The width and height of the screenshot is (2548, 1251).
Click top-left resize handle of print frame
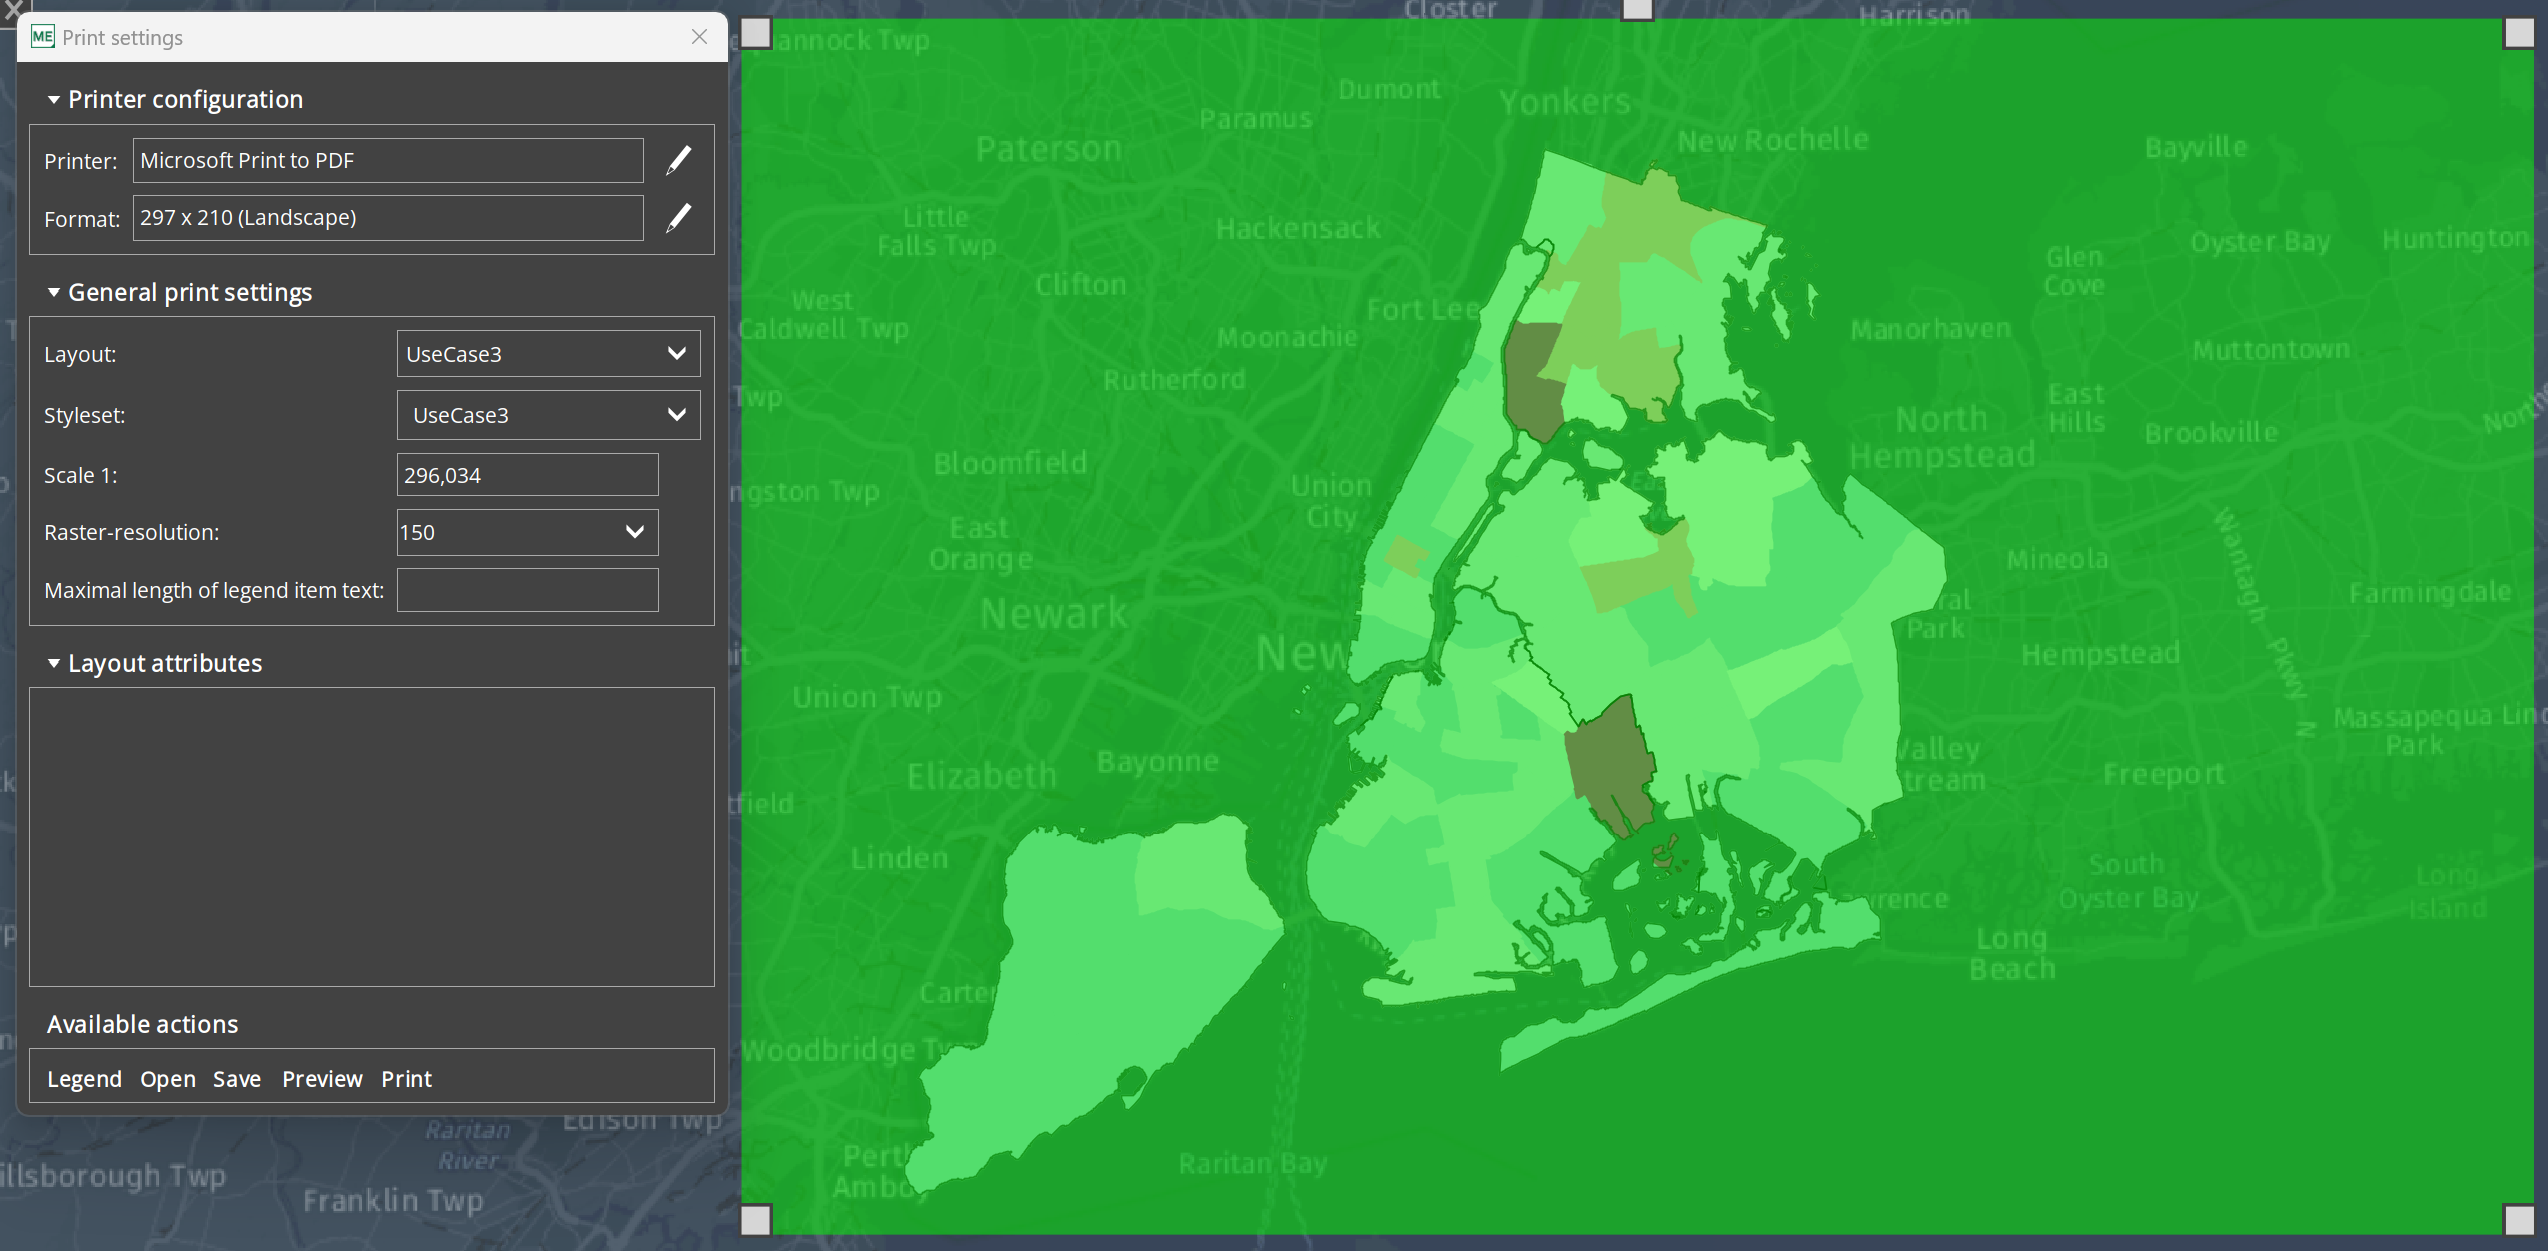tap(756, 33)
